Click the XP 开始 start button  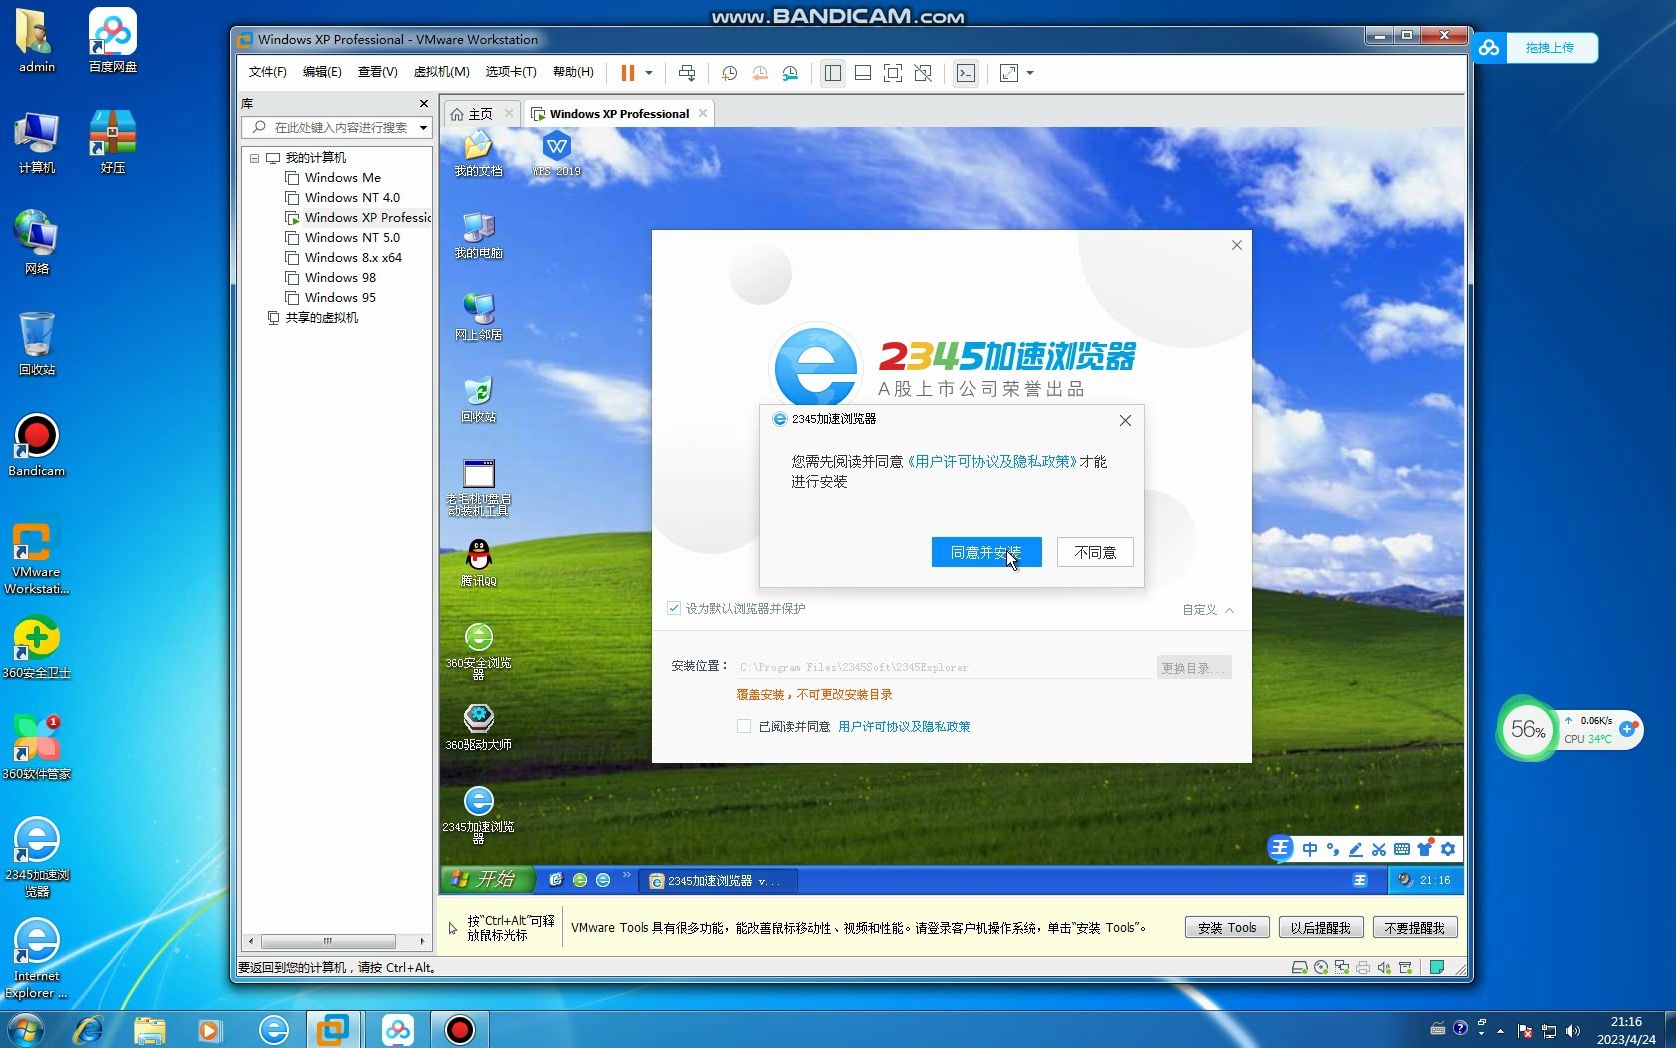coord(485,879)
